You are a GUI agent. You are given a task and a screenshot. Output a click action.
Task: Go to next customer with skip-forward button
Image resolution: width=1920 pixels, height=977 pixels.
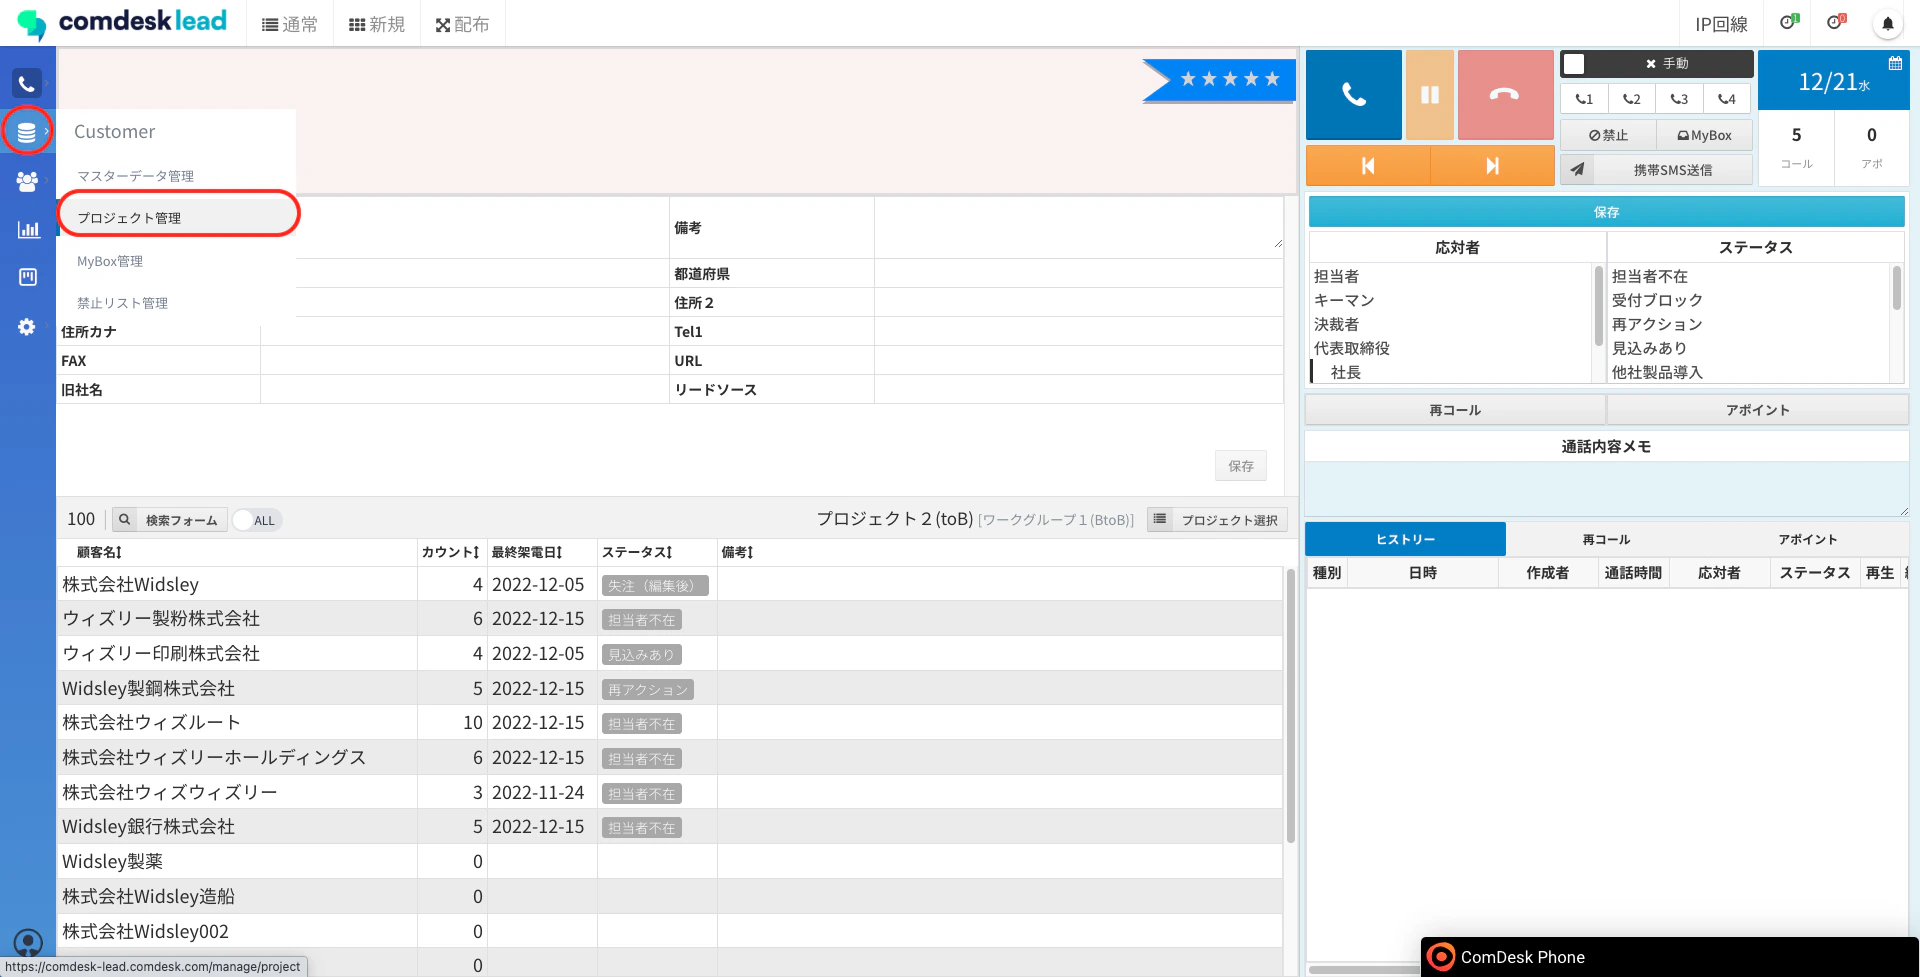[x=1492, y=166]
